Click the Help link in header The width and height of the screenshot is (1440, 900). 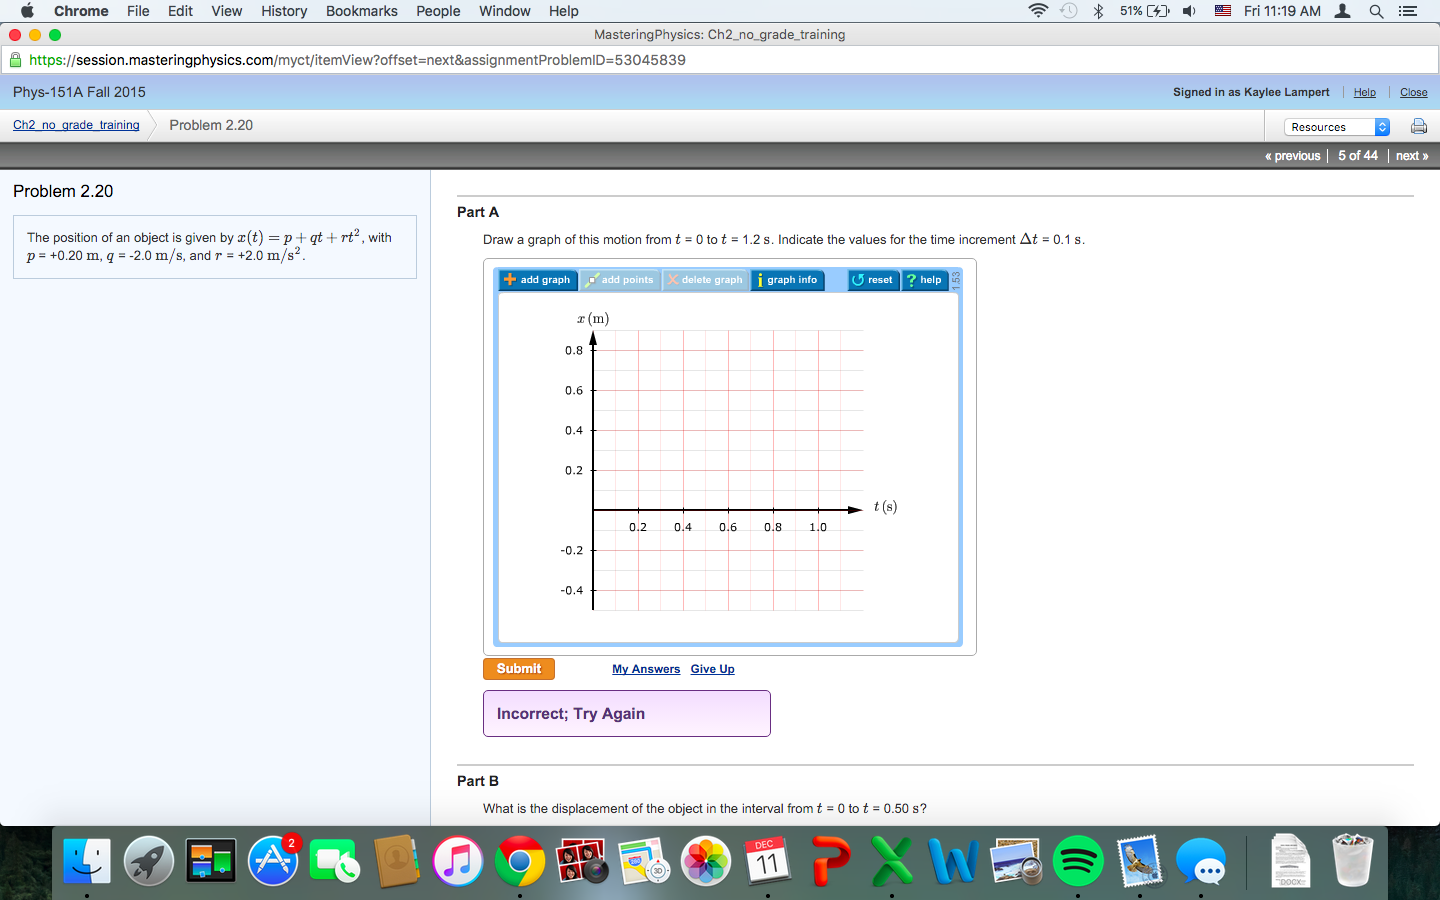click(1365, 92)
